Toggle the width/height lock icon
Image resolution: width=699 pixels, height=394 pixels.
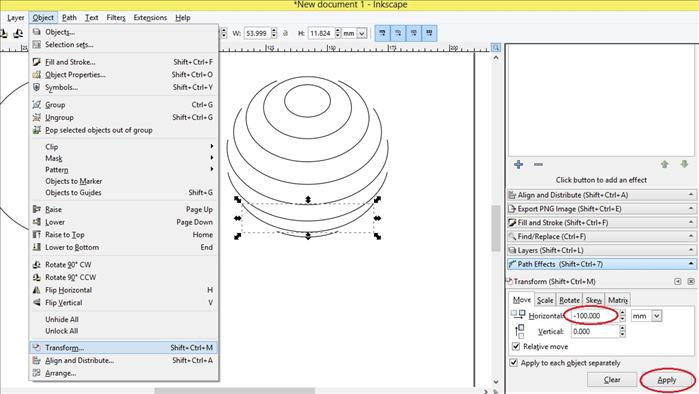point(286,33)
